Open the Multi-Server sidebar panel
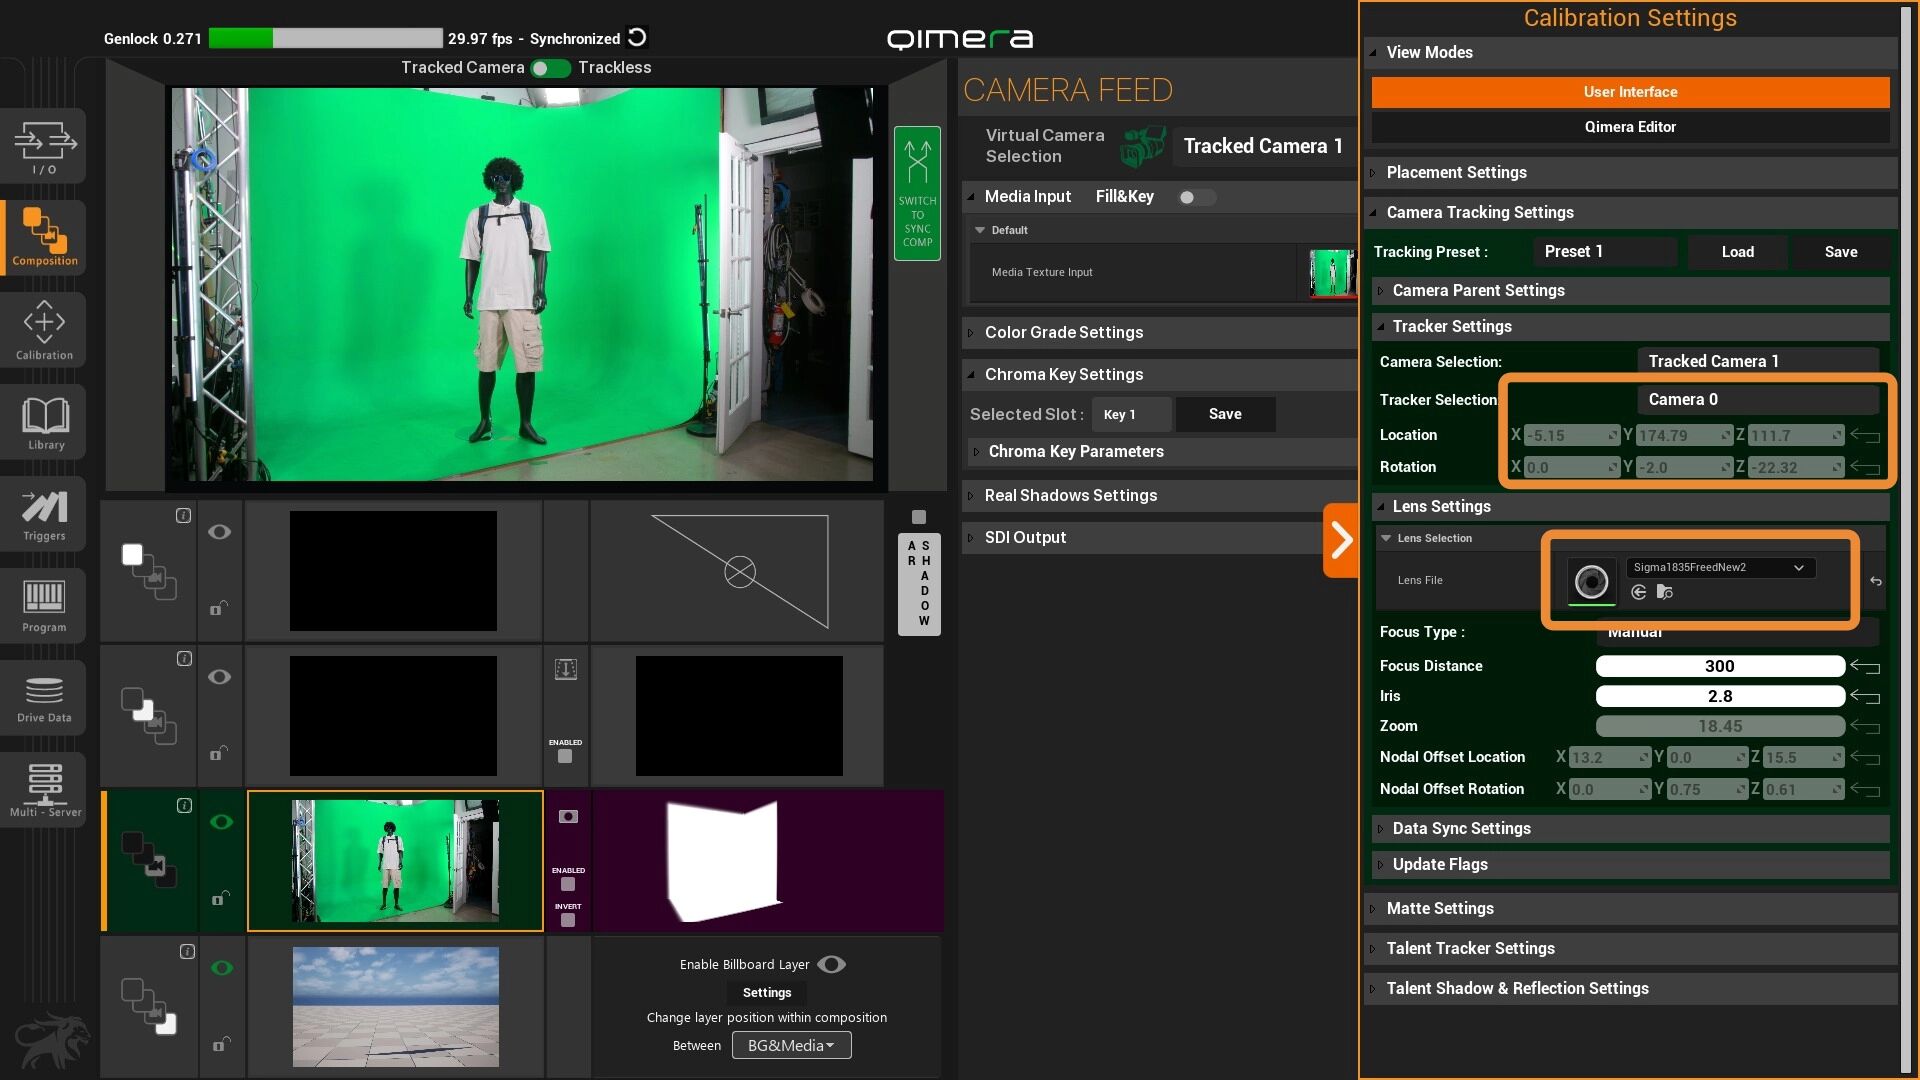The width and height of the screenshot is (1920, 1080). point(44,790)
